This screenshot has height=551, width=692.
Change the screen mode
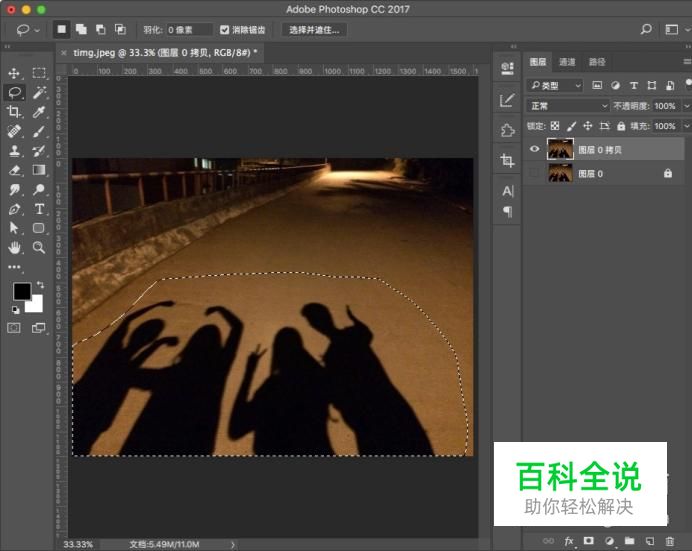[39, 328]
